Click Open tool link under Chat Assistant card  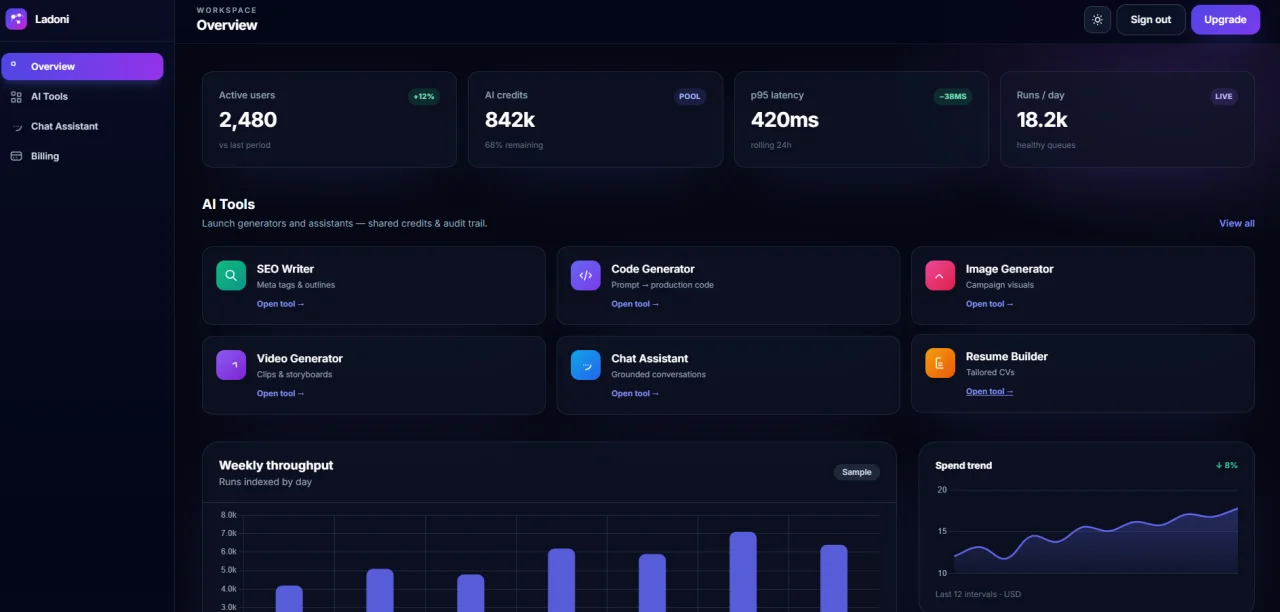[635, 394]
